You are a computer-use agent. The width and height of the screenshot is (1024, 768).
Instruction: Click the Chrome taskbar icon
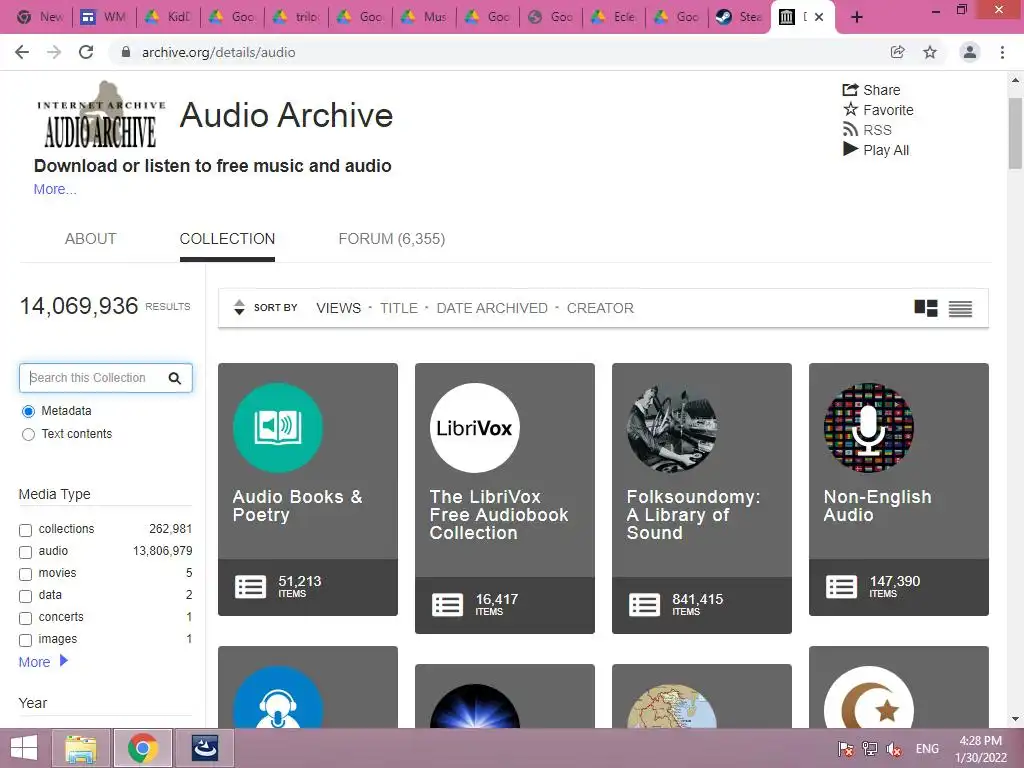[x=143, y=748]
